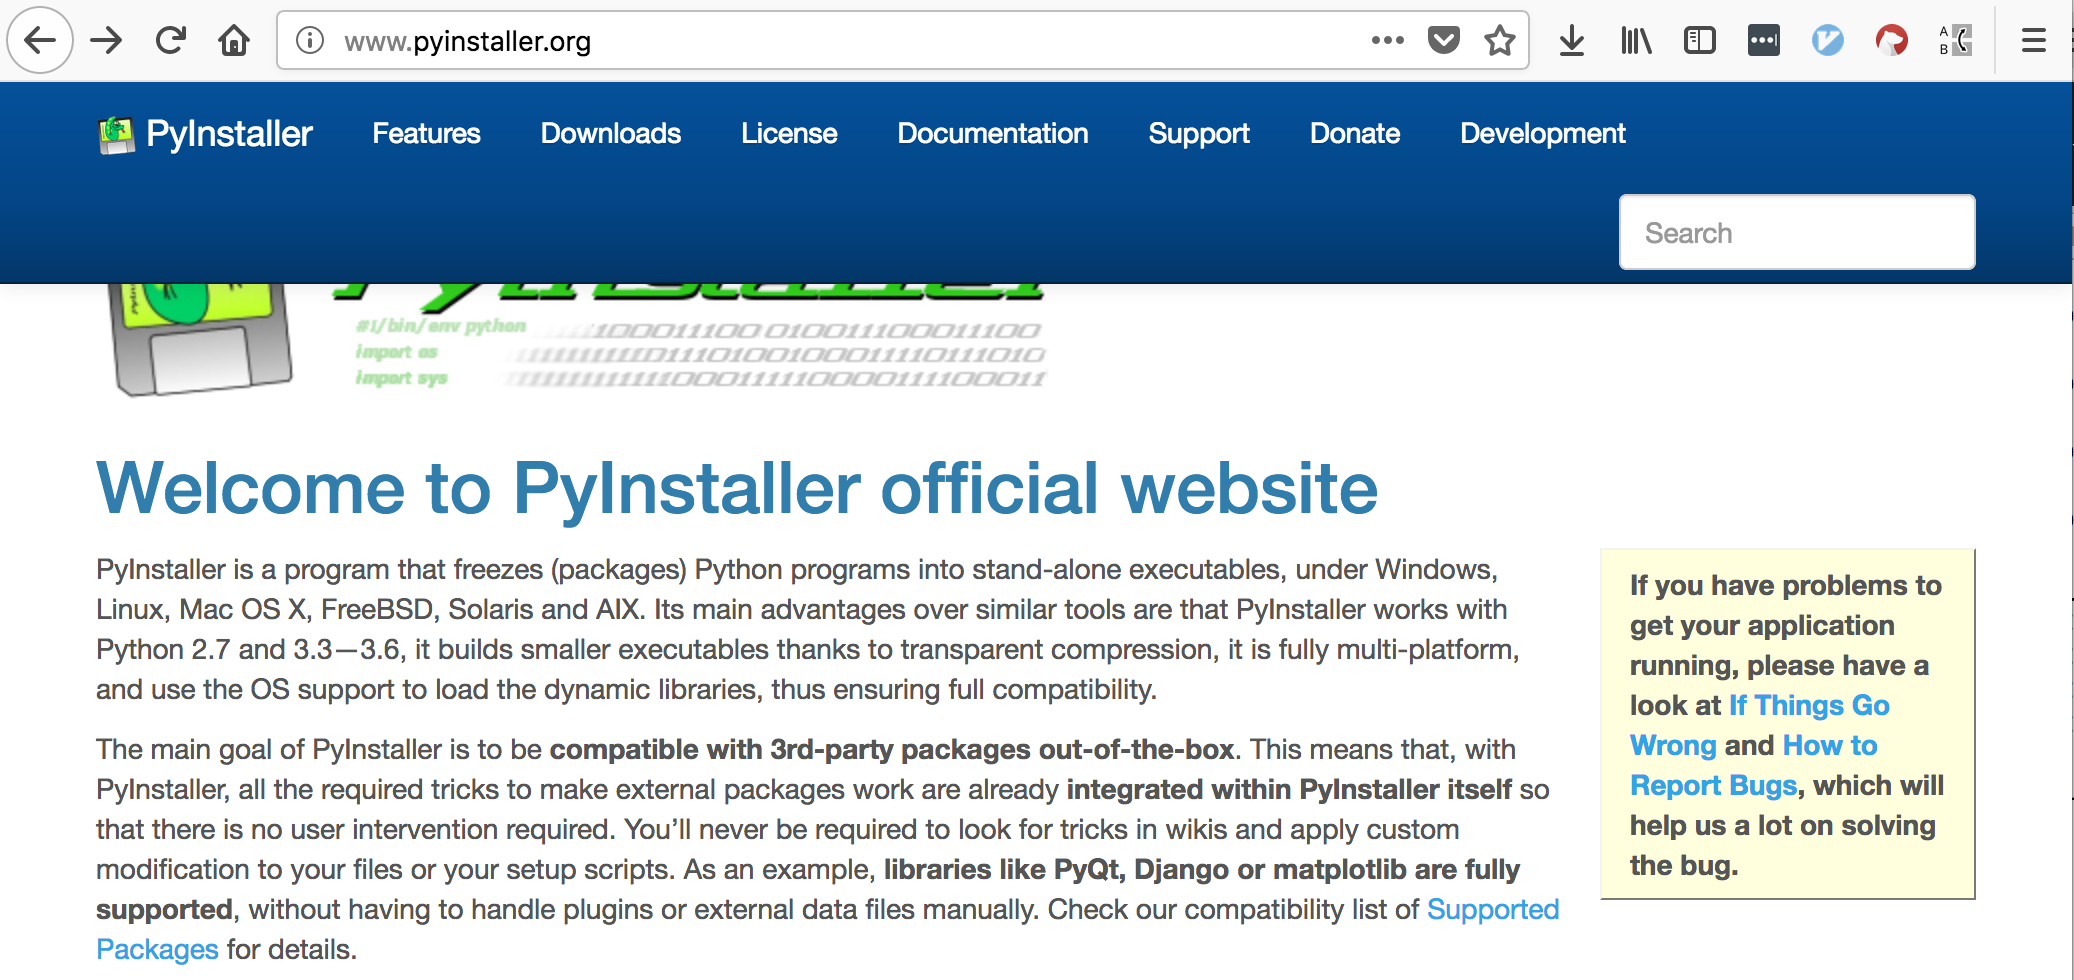Open the Downloads panel in the toolbar
Image resolution: width=2074 pixels, height=980 pixels.
pyautogui.click(x=1572, y=40)
